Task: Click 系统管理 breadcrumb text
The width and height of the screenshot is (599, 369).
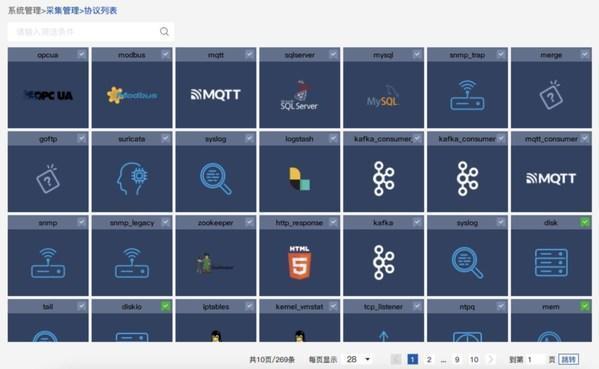Action: coord(24,11)
